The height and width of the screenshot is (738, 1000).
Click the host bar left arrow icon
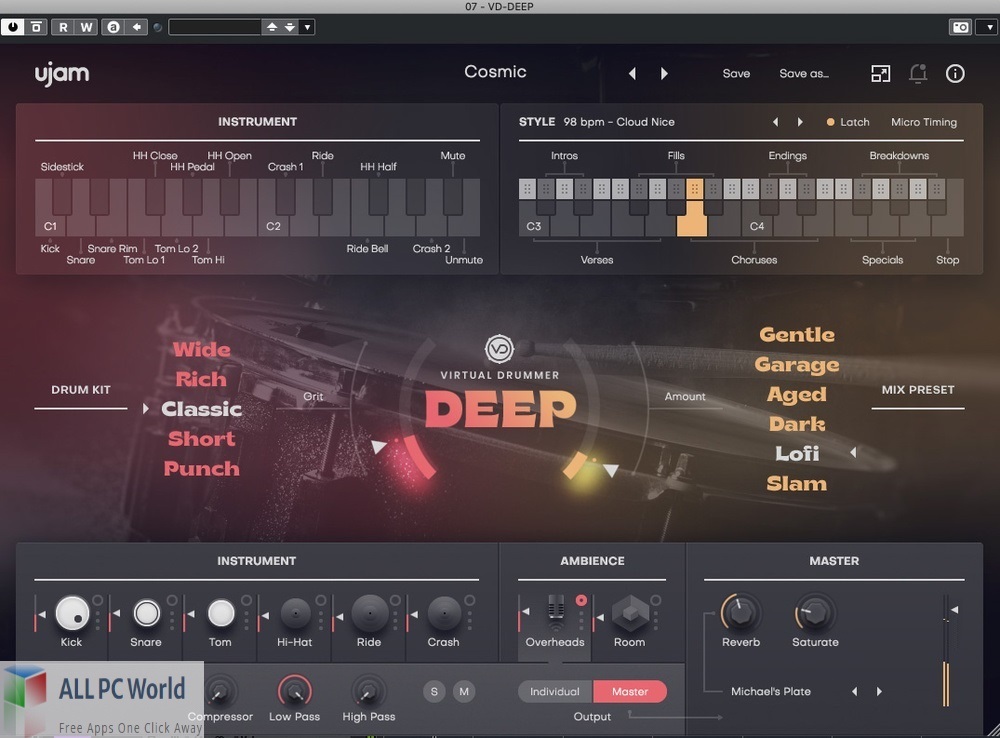tap(136, 27)
